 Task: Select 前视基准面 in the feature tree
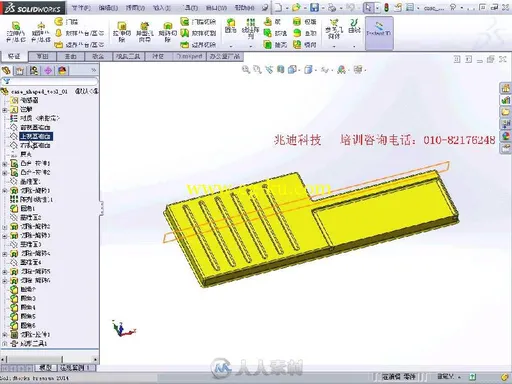click(x=35, y=127)
